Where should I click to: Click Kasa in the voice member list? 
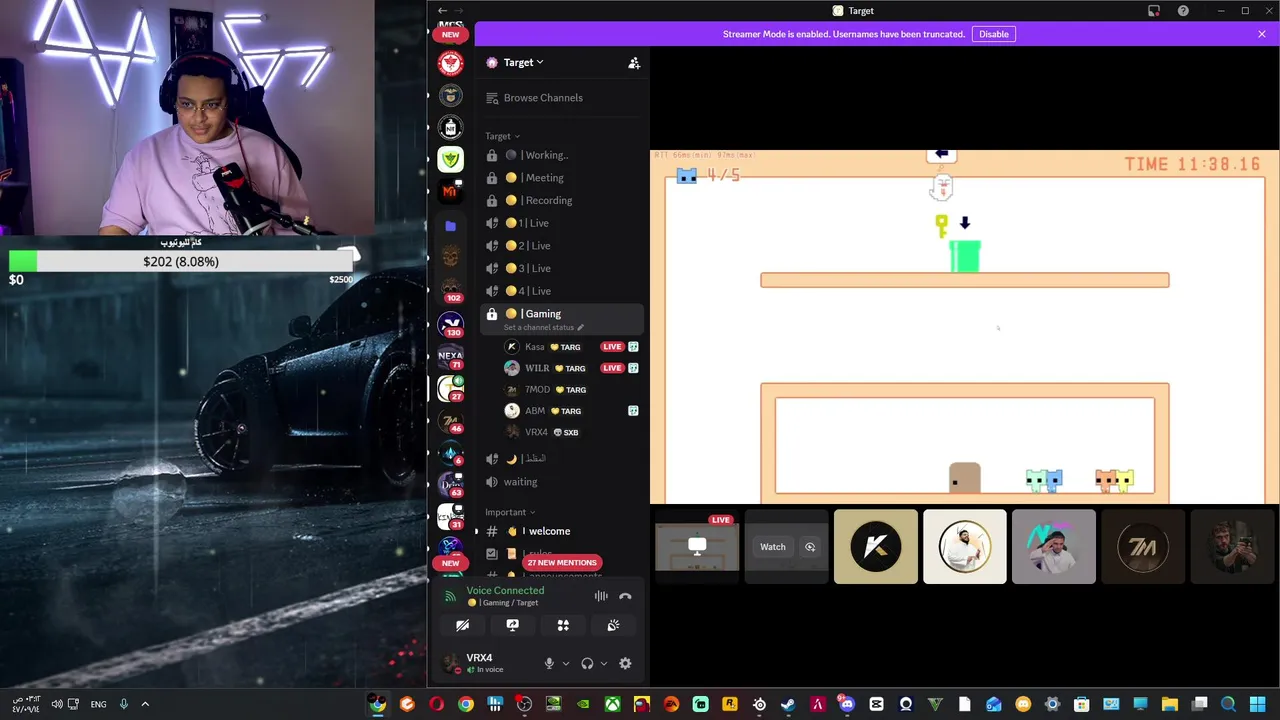coord(570,347)
